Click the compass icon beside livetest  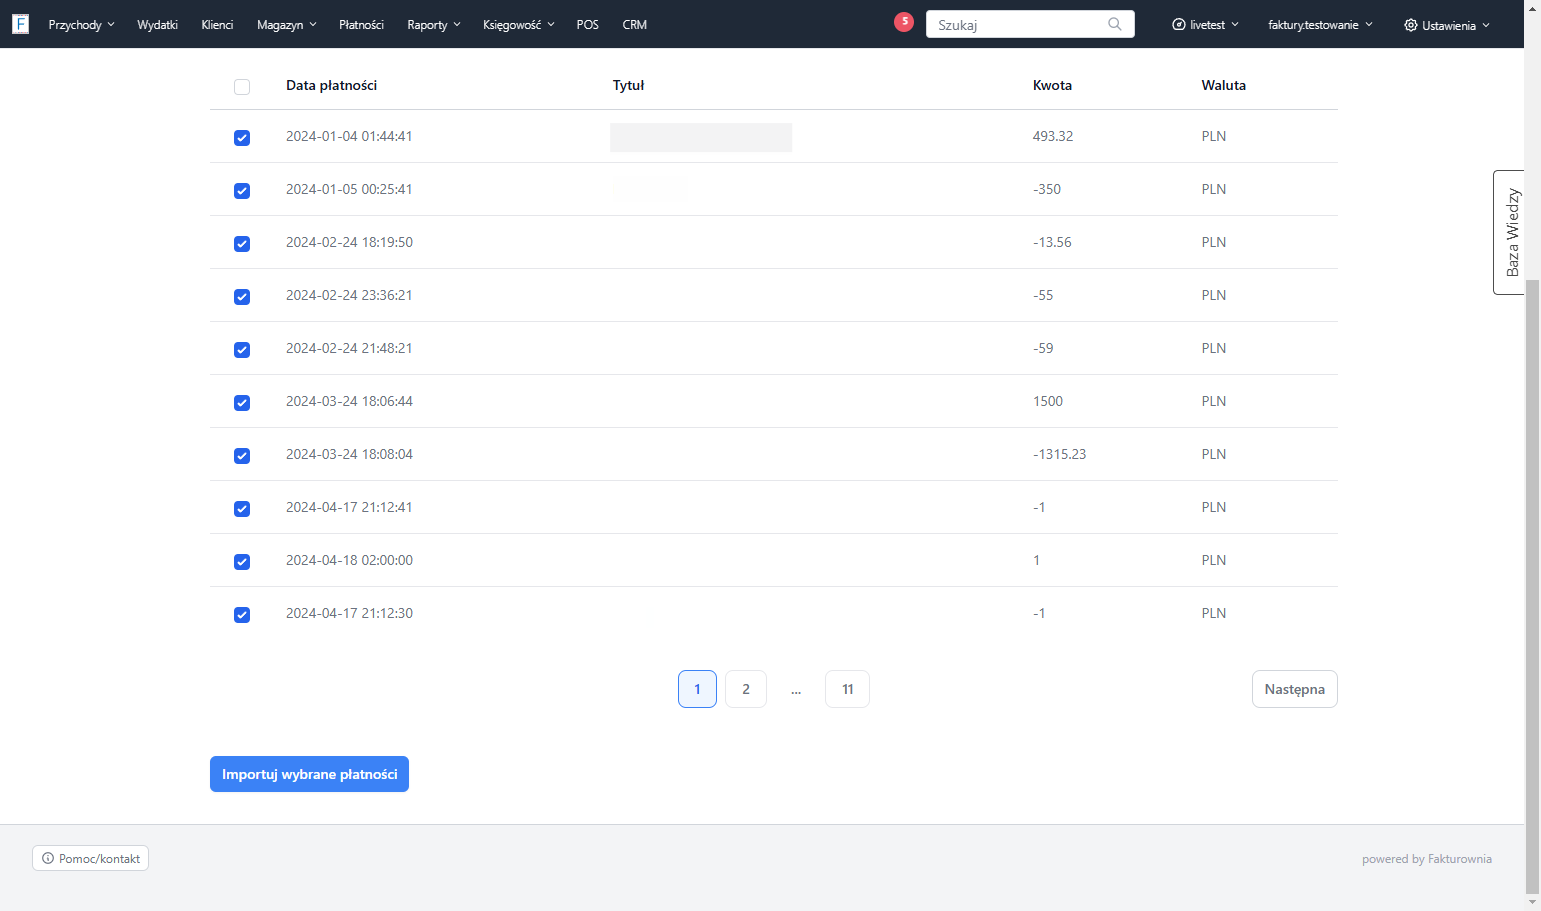tap(1179, 24)
